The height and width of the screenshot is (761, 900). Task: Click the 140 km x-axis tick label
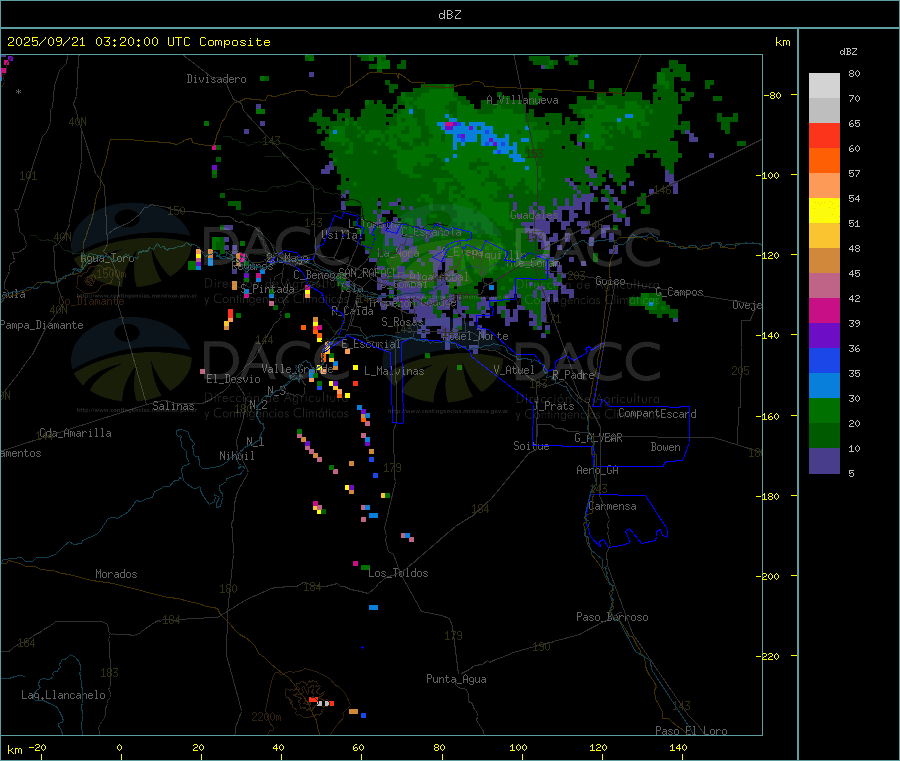click(678, 747)
